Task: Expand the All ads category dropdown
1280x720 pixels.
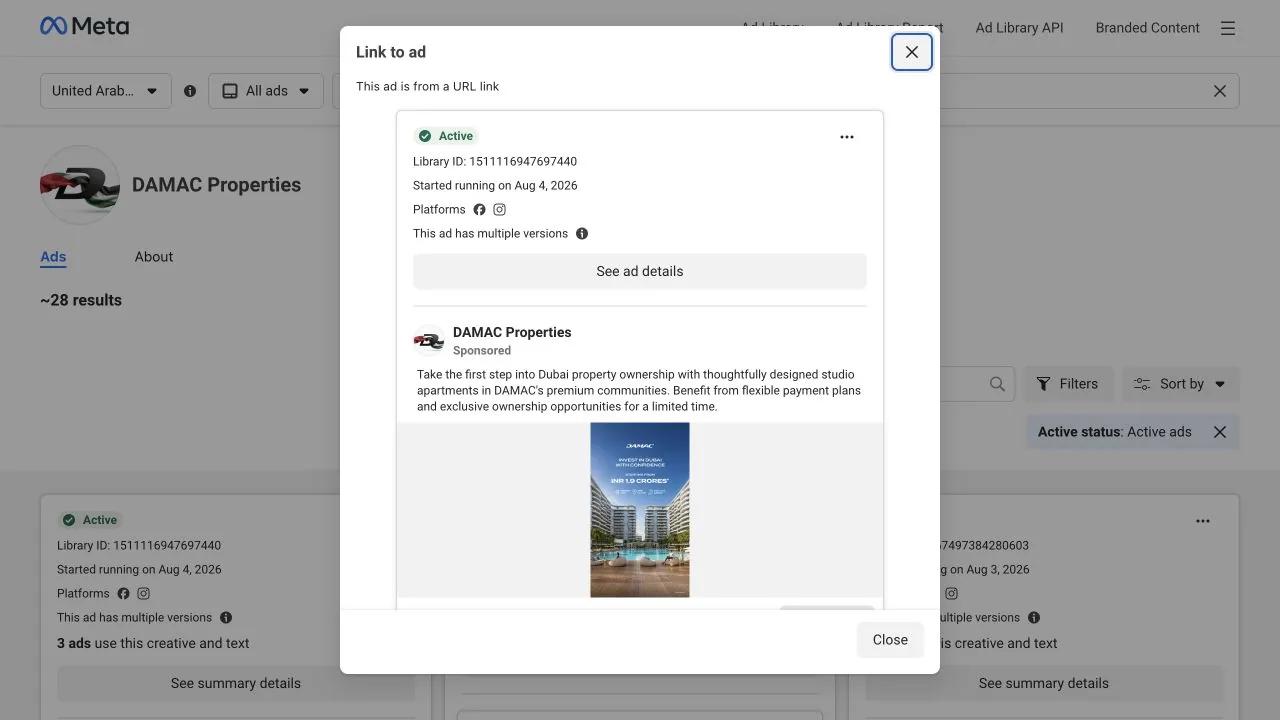Action: click(x=266, y=91)
